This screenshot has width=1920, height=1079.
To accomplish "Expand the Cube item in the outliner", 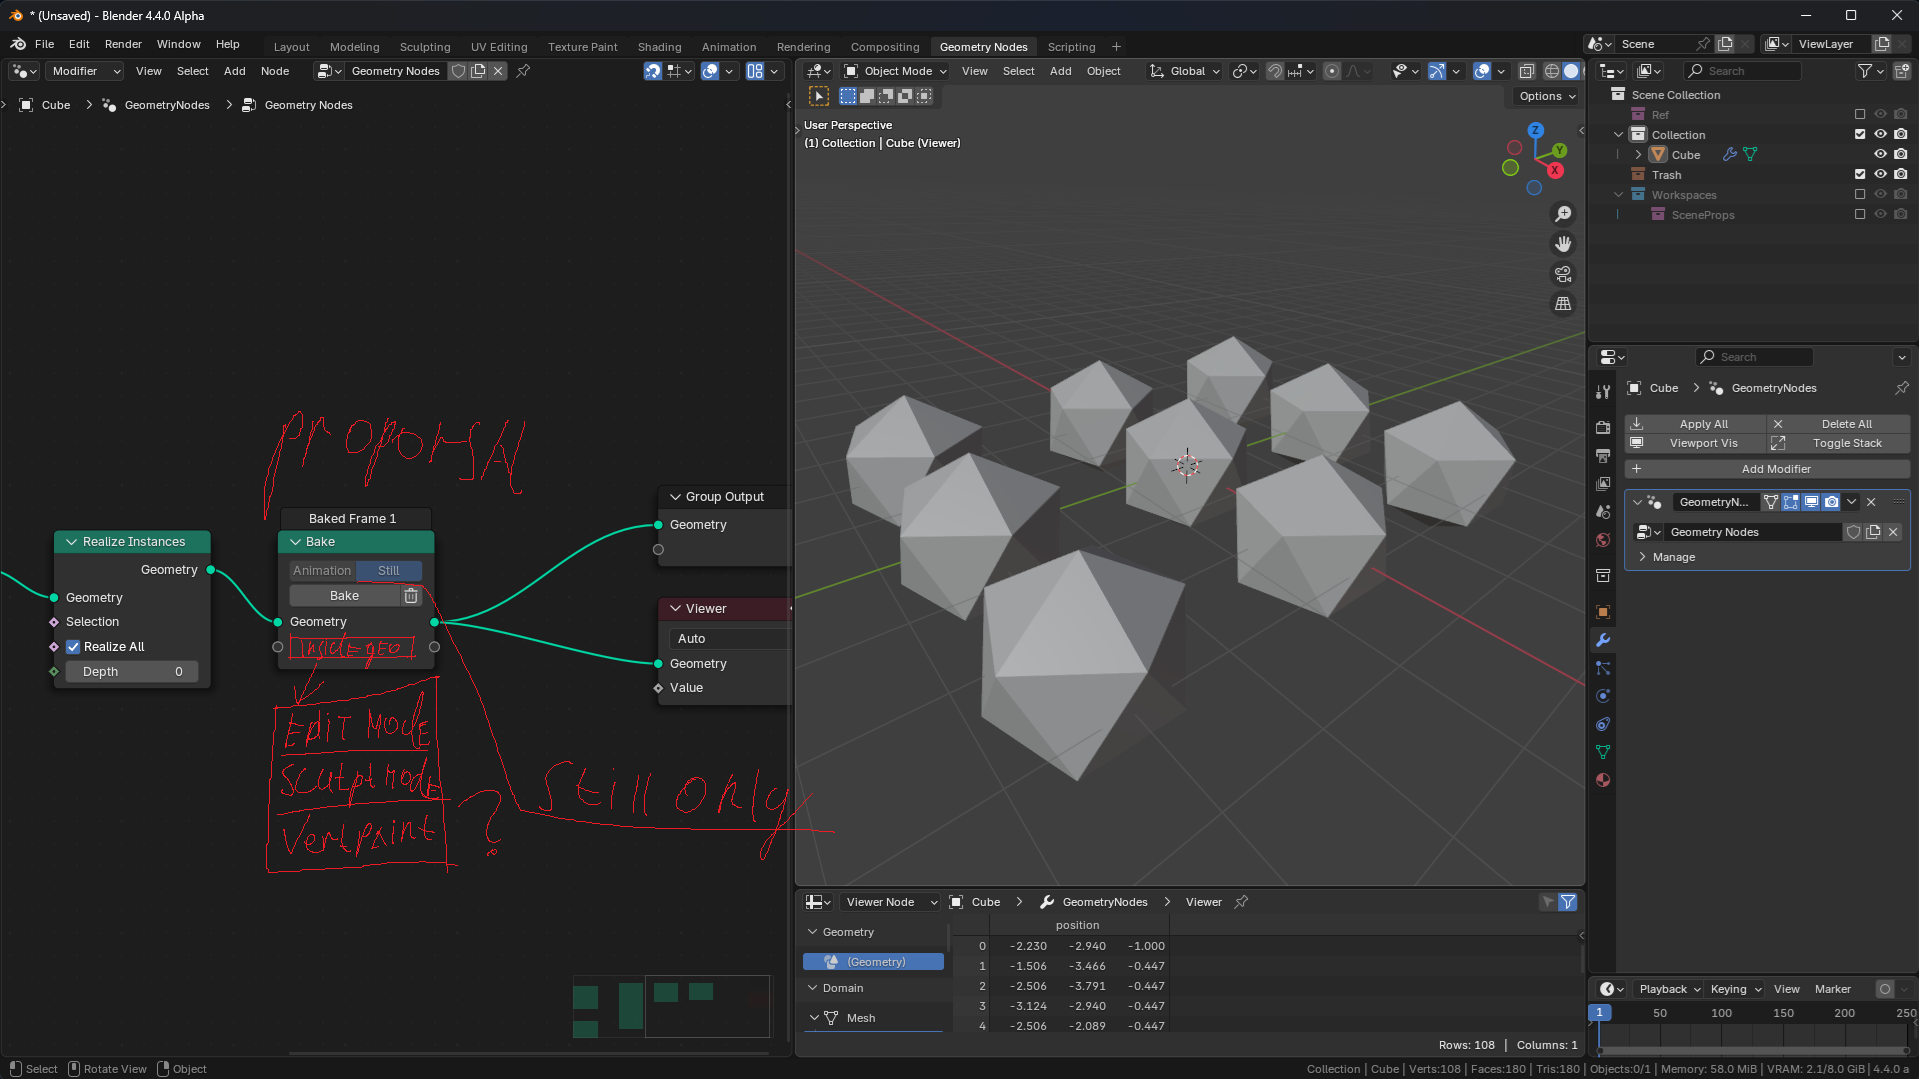I will (x=1638, y=155).
